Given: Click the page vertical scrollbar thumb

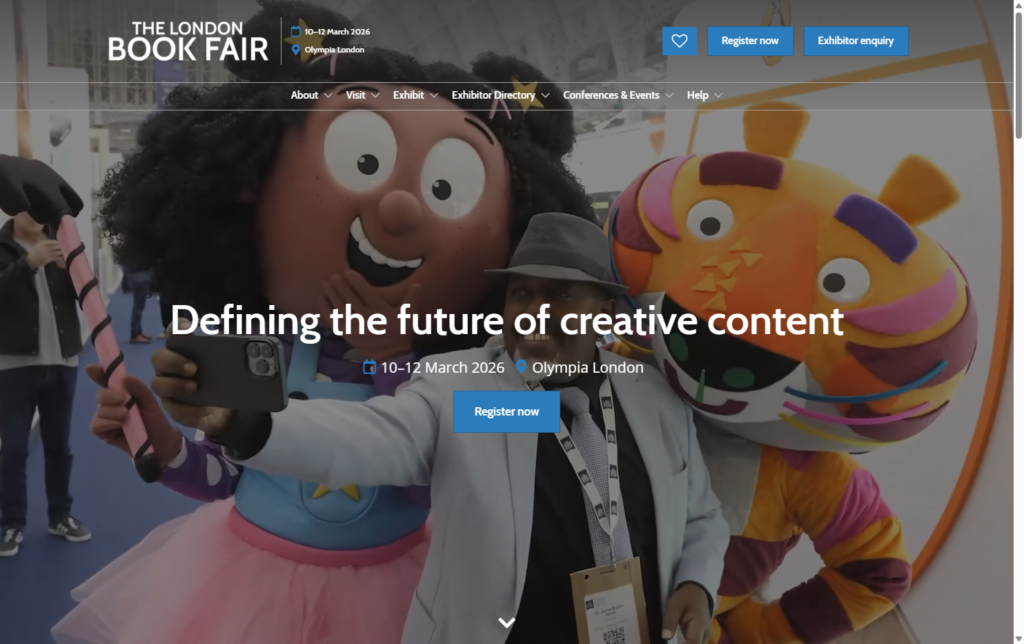Looking at the screenshot, I should pyautogui.click(x=1018, y=74).
